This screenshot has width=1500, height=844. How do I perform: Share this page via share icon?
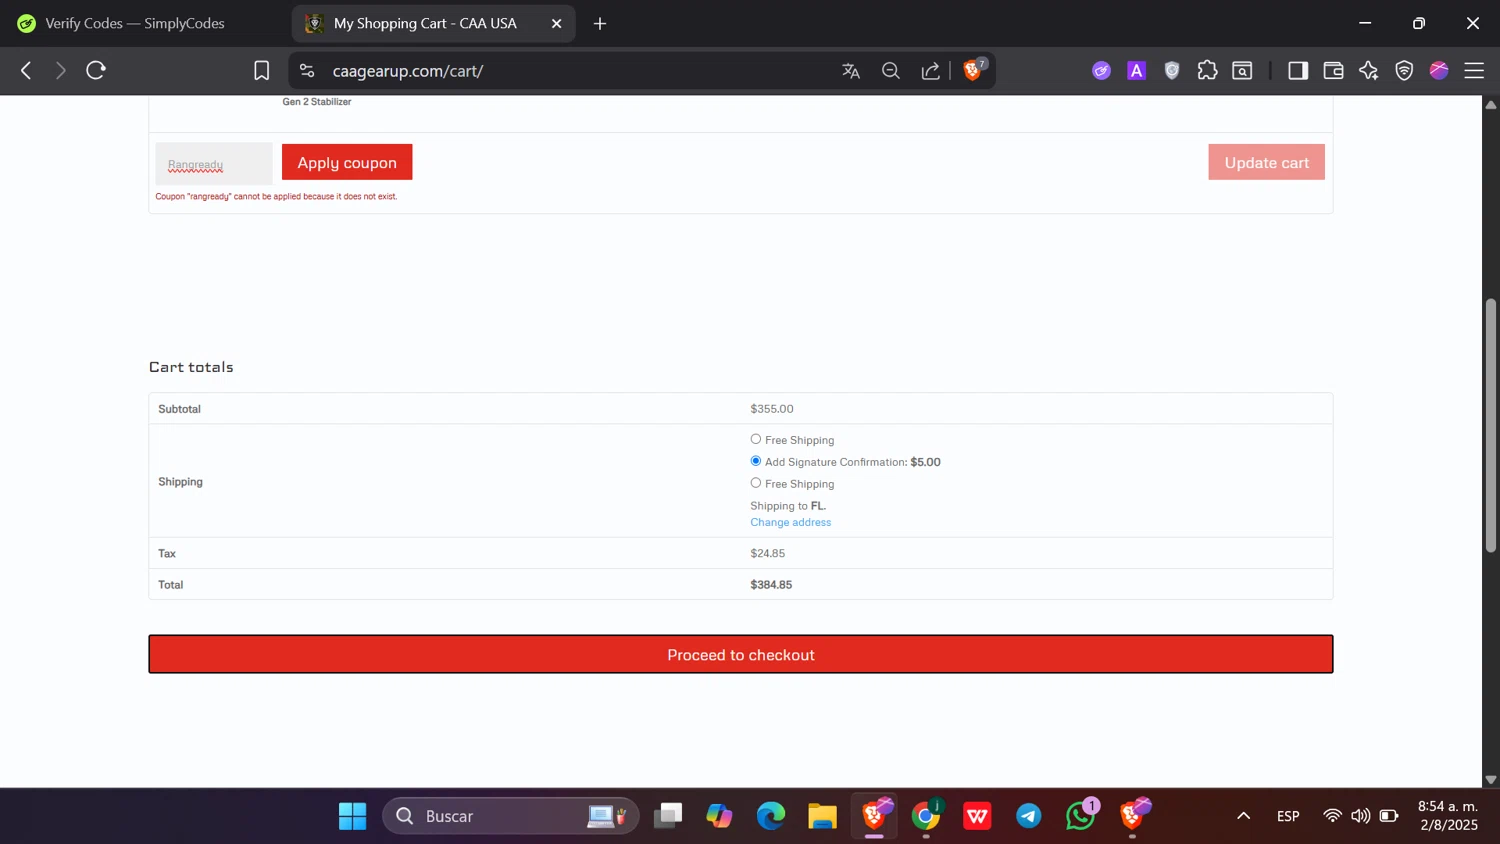[x=931, y=71]
